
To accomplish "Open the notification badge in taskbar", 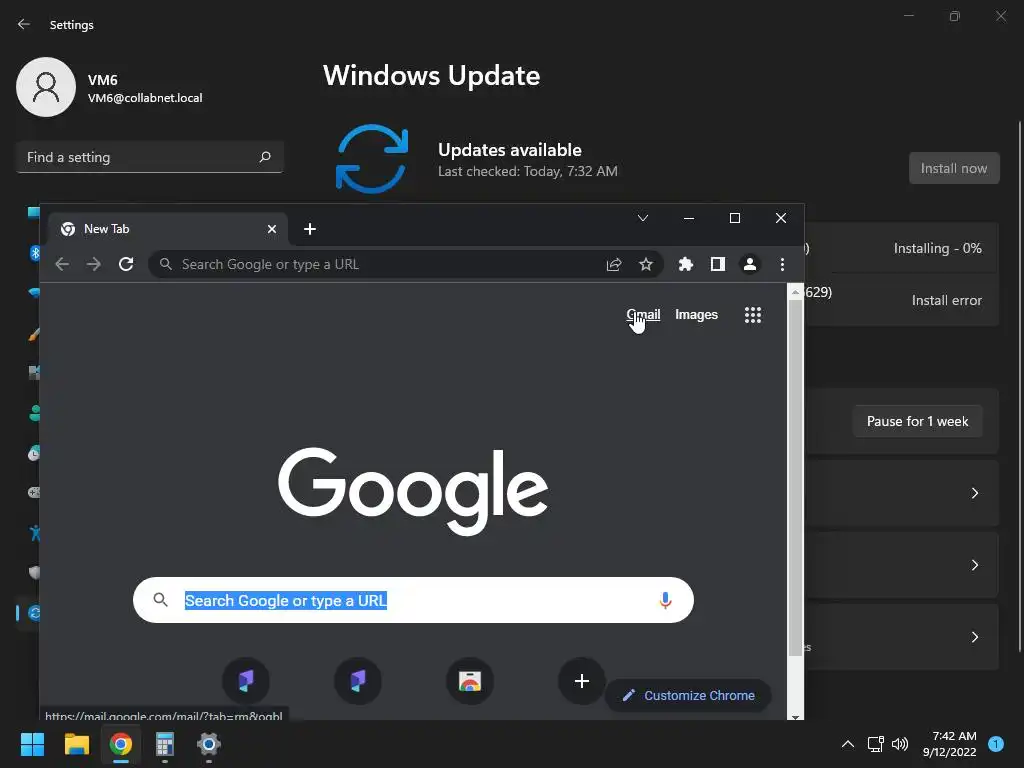I will click(996, 744).
